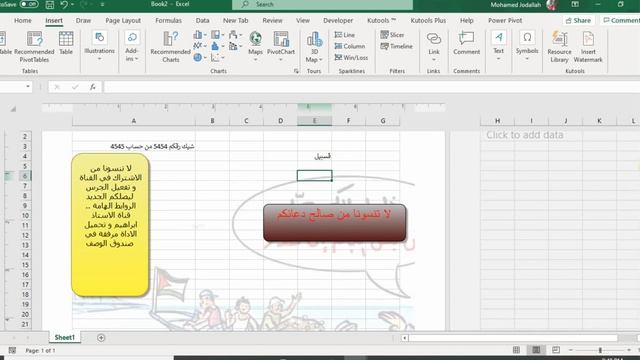
Task: Click Insert Watermark button
Action: [x=588, y=47]
